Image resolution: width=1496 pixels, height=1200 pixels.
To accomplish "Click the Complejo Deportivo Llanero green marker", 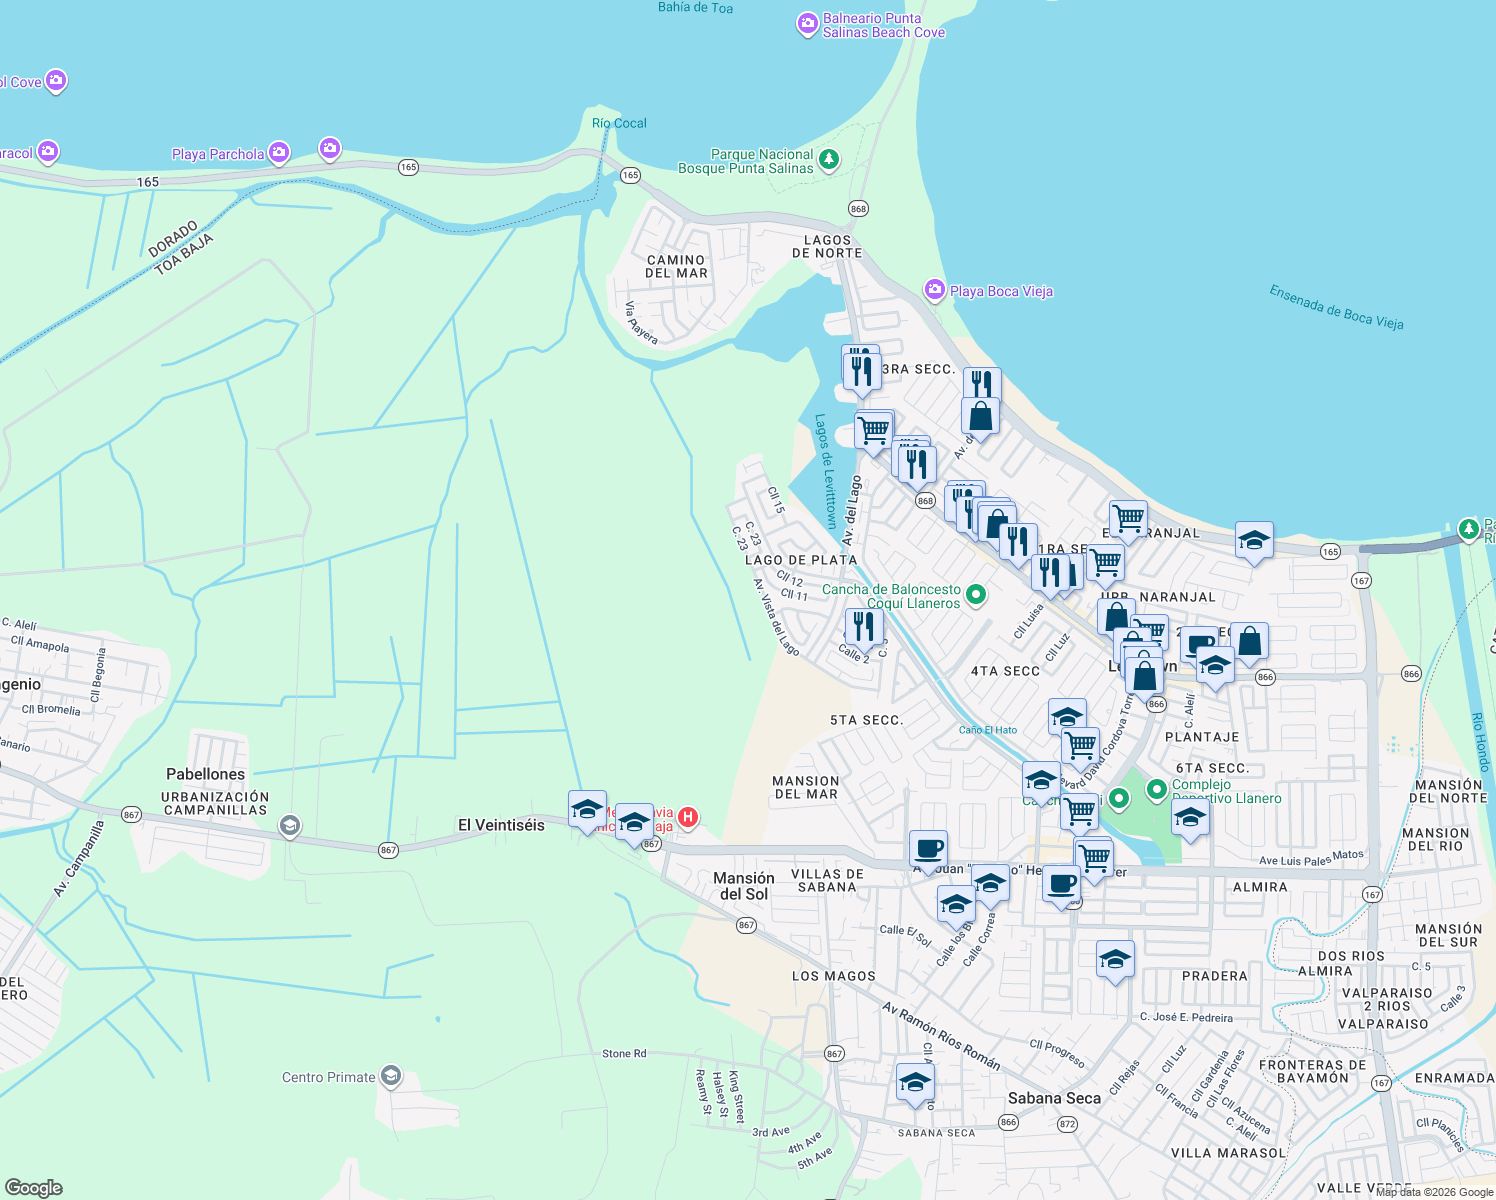I will [x=1157, y=789].
